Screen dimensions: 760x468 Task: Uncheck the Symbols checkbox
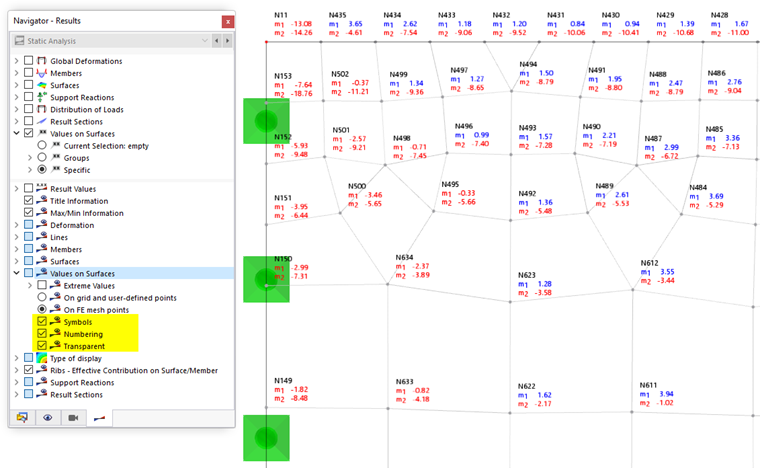tap(42, 321)
